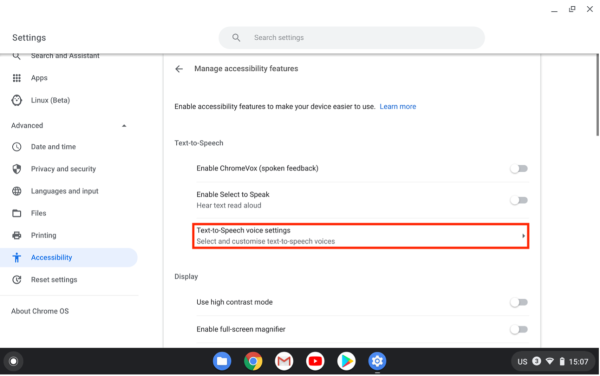Click the Text-to-Speech section heading
Viewport: 600px width, 376px height.
click(199, 143)
